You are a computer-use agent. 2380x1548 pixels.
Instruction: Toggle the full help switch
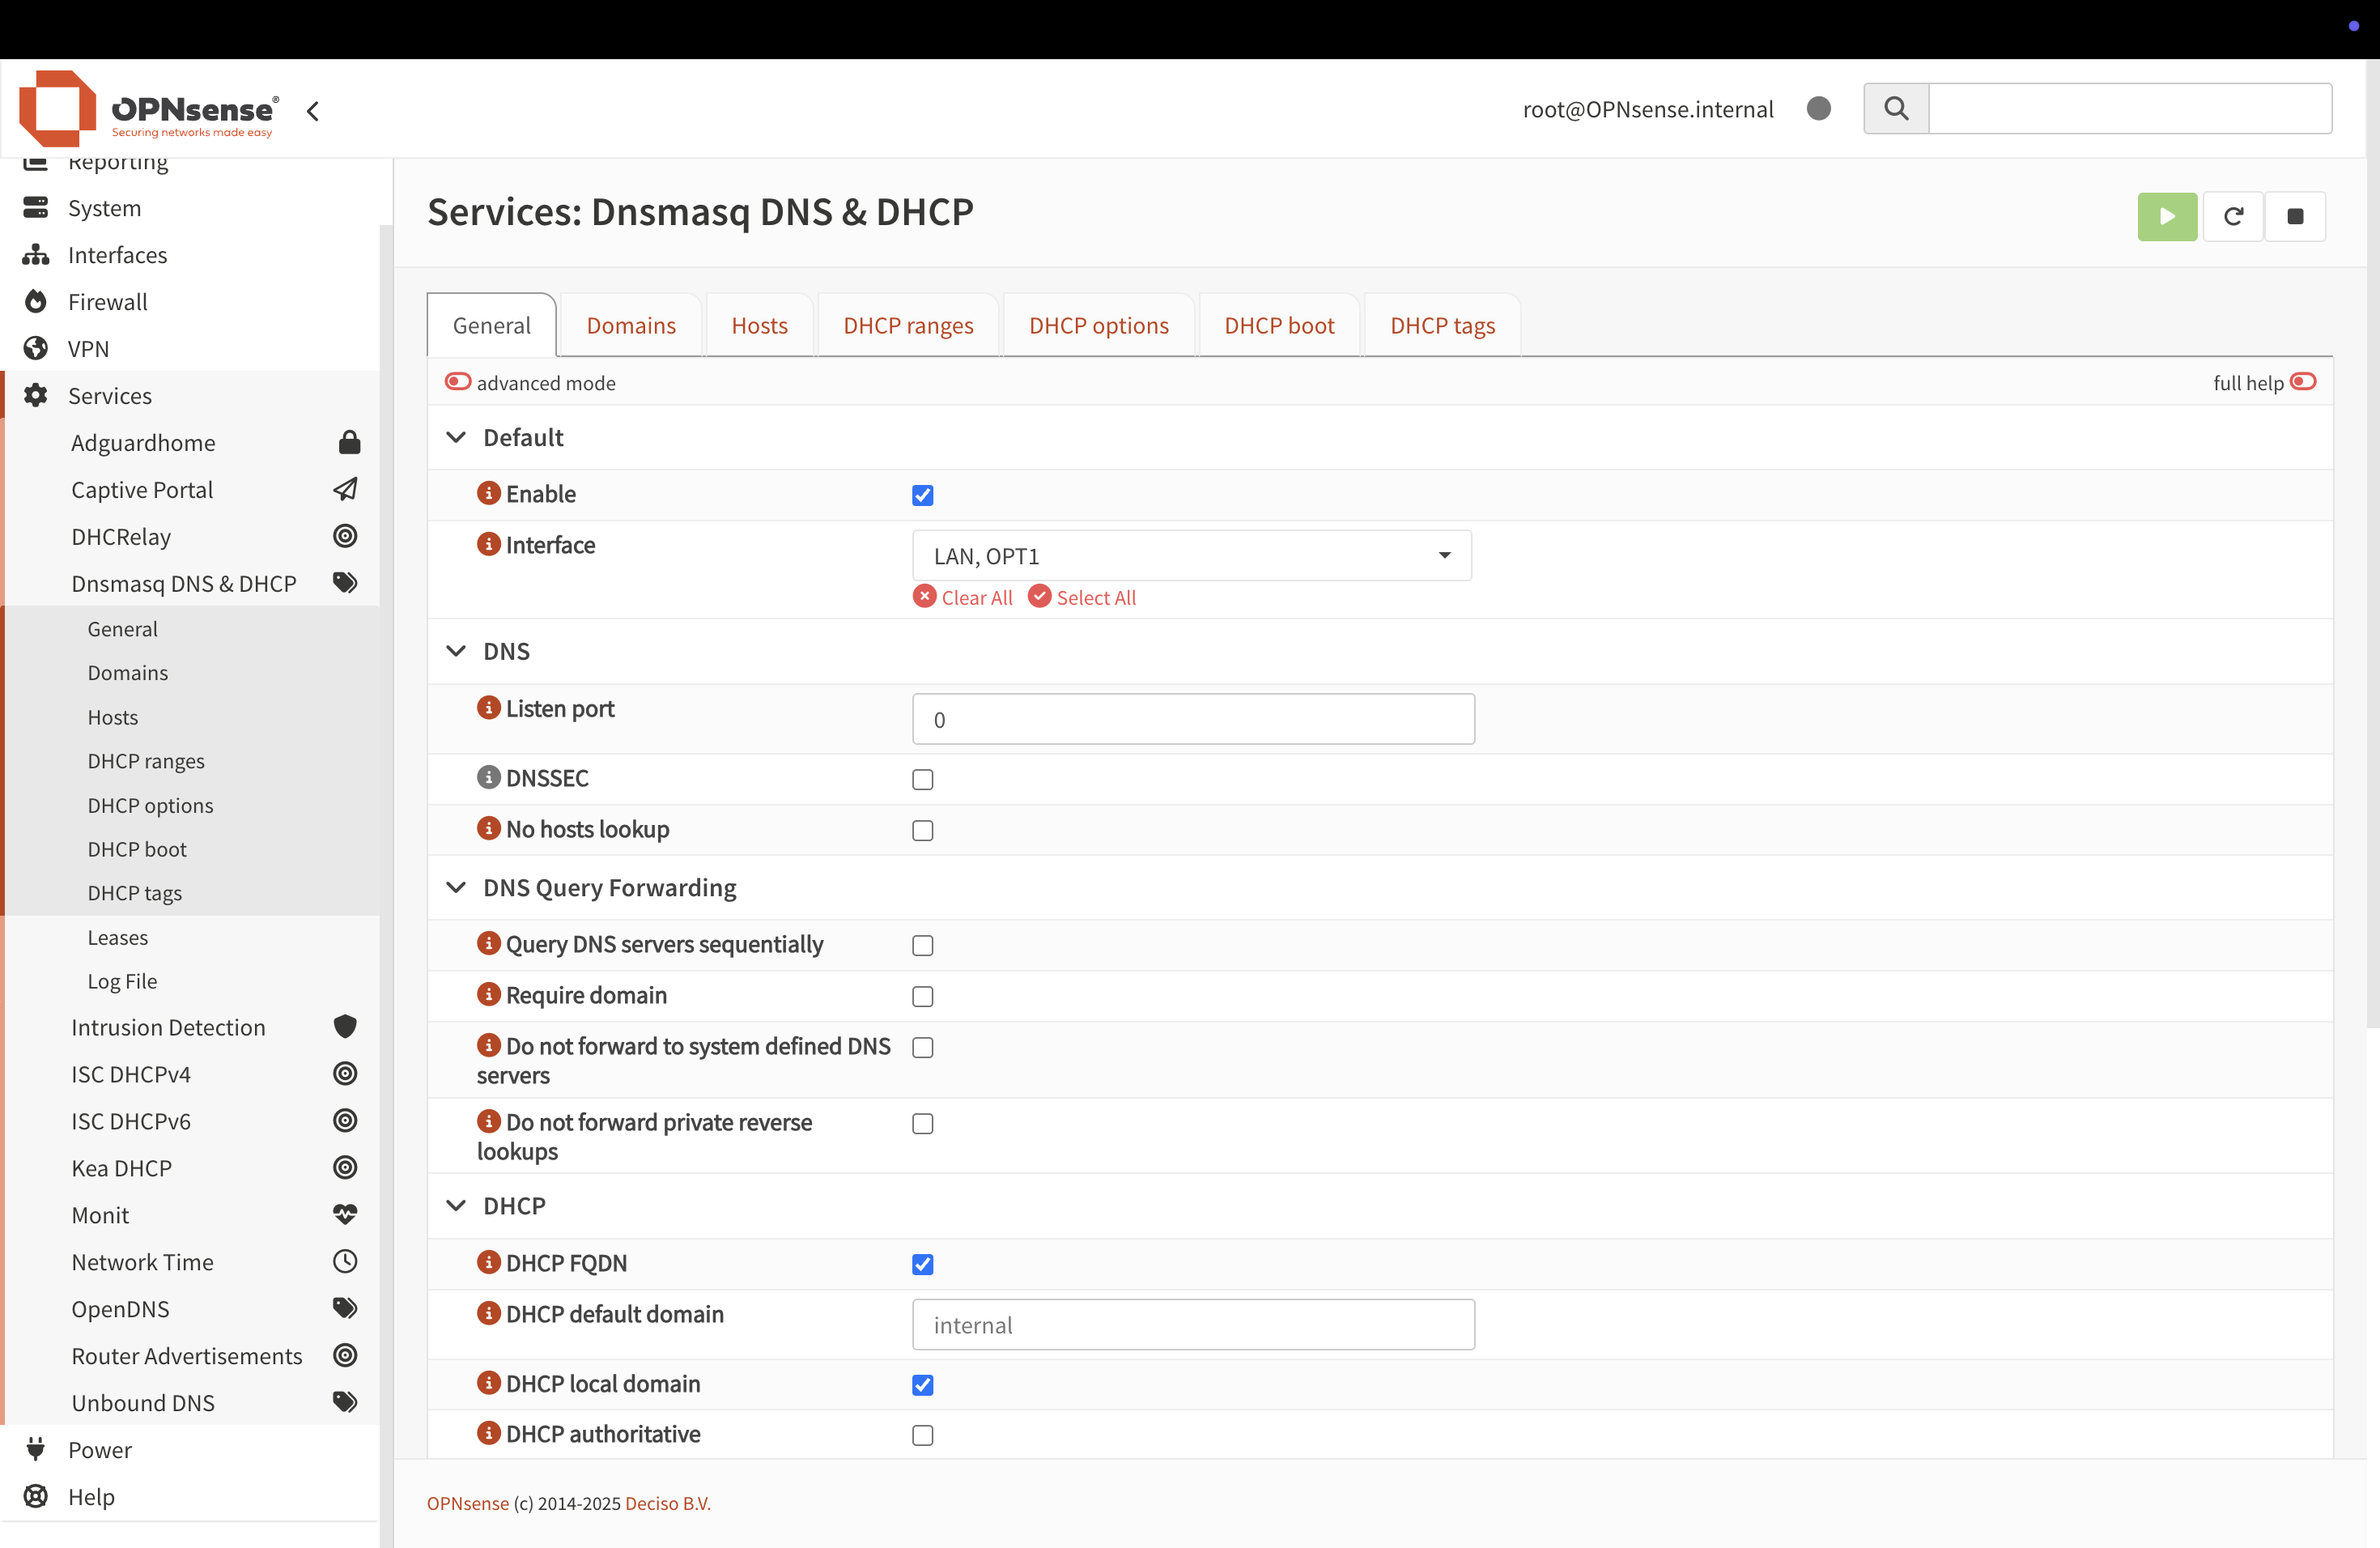[x=2303, y=382]
